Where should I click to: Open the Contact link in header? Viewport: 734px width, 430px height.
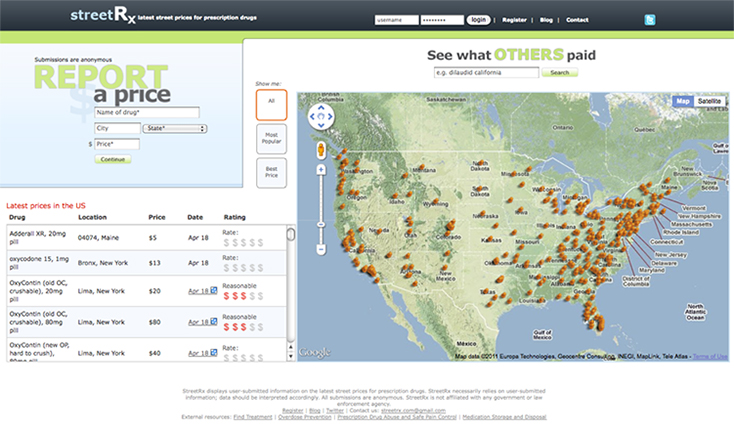click(x=577, y=20)
